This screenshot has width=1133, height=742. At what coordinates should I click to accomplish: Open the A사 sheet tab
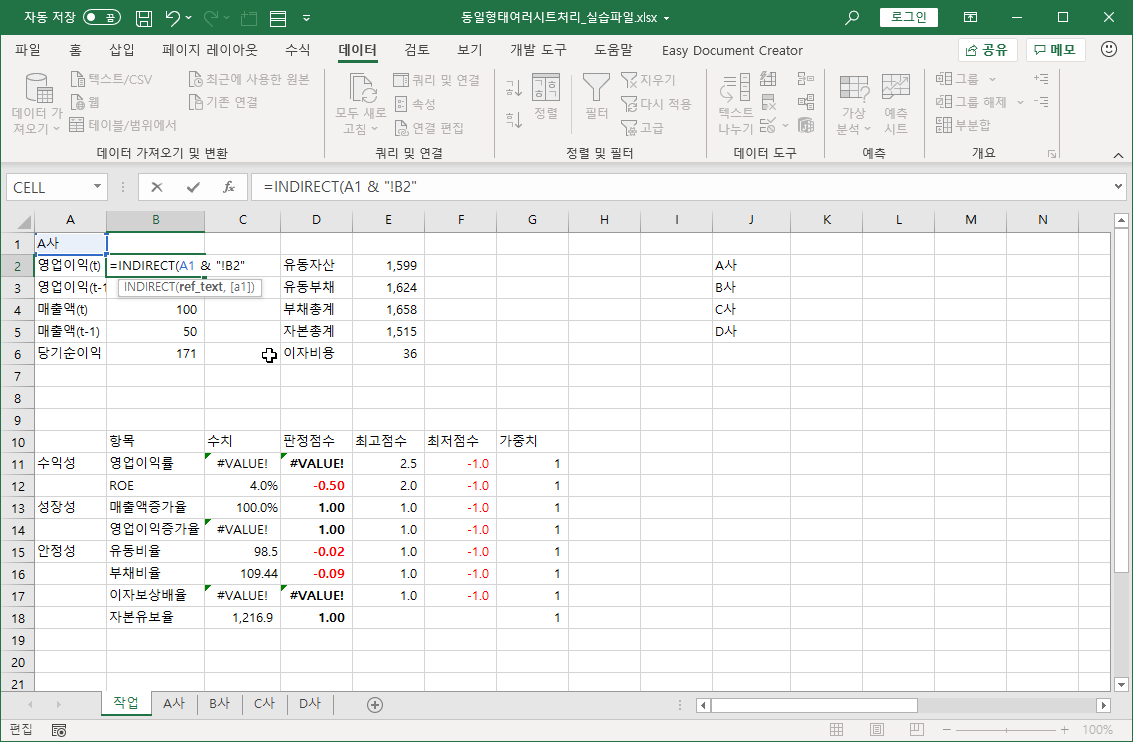pyautogui.click(x=173, y=703)
